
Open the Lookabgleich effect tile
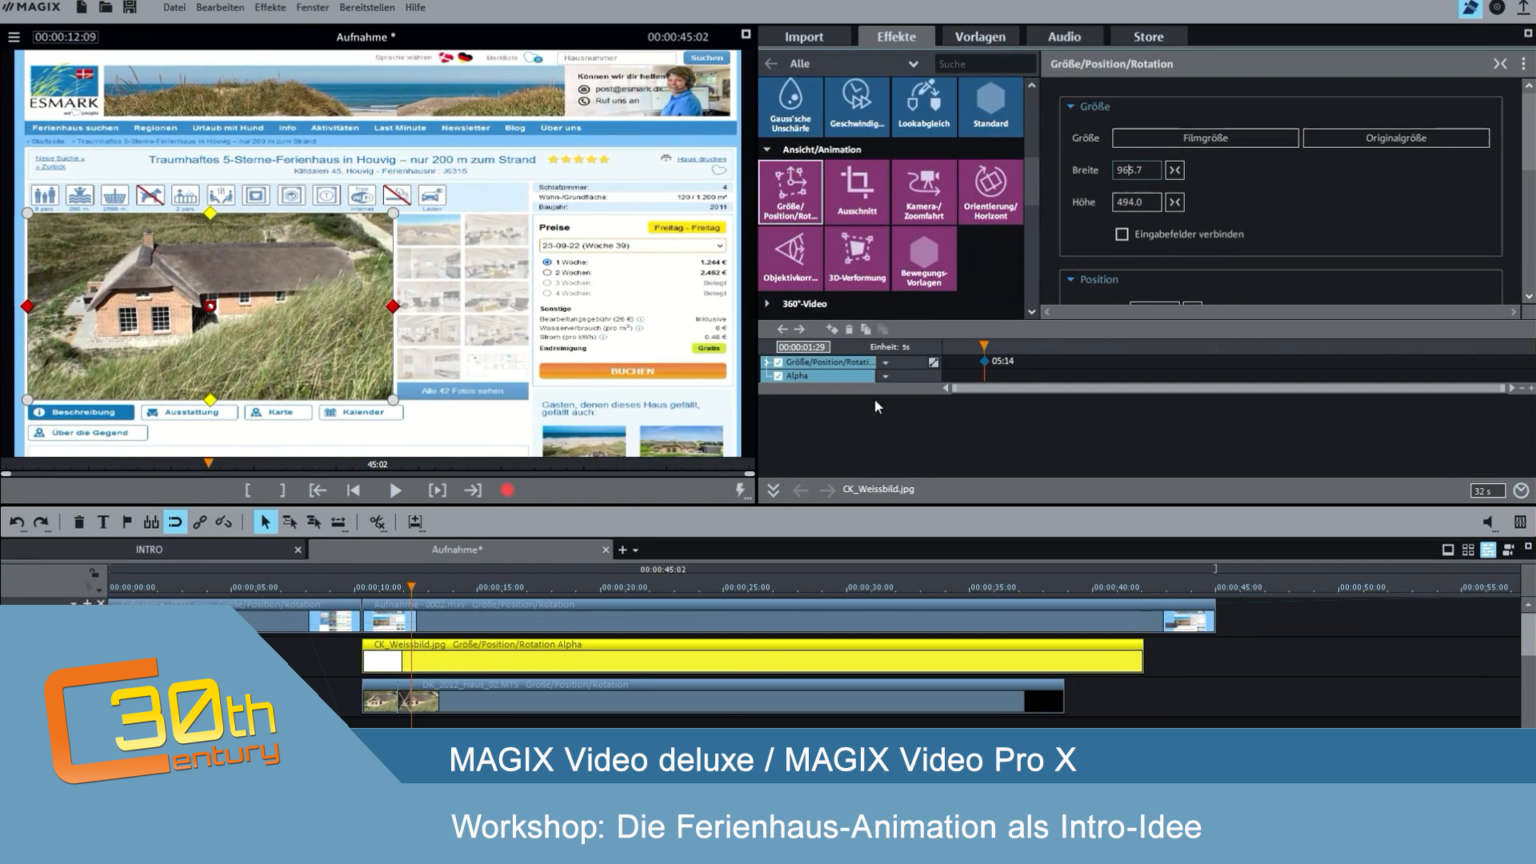click(x=924, y=105)
